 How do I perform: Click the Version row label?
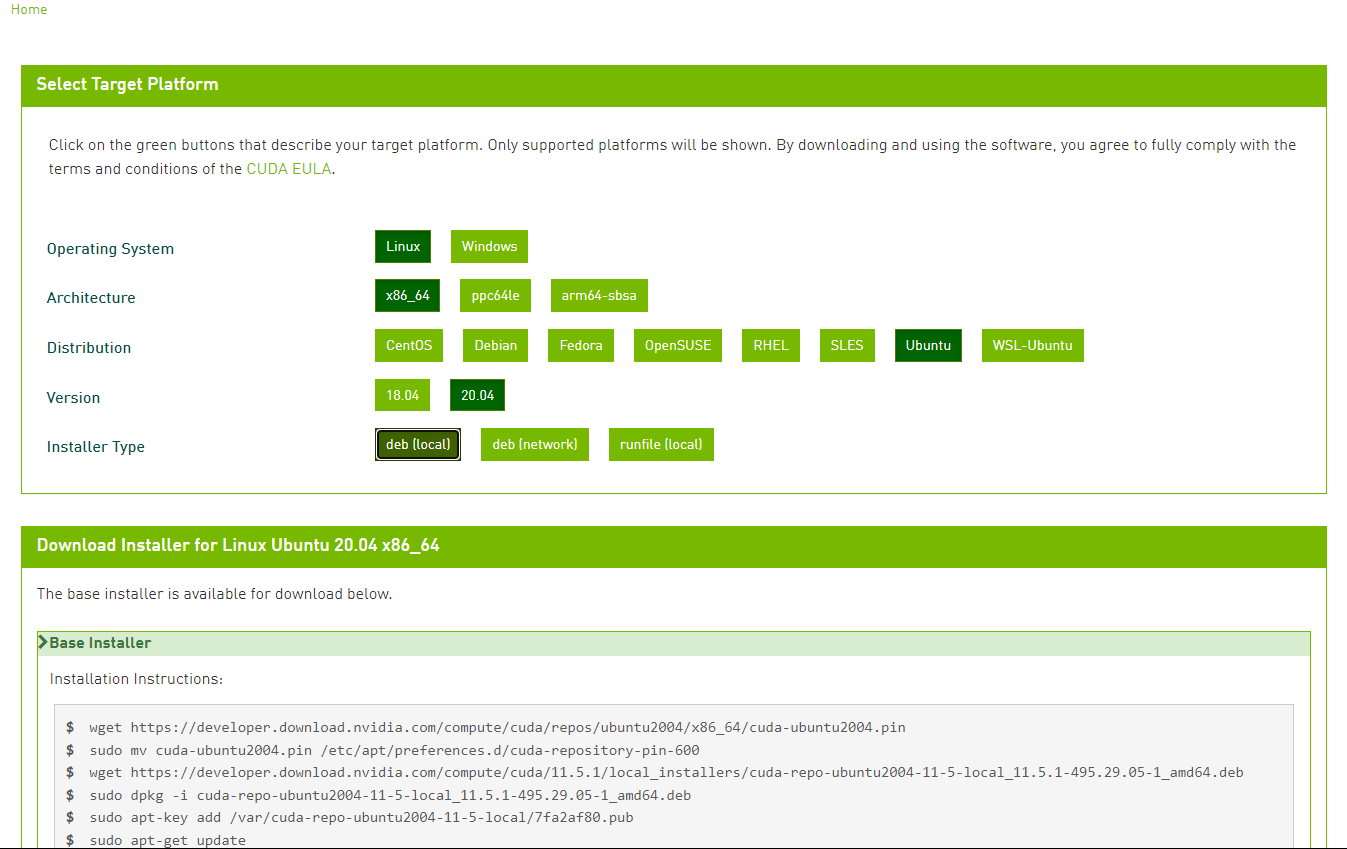pos(73,398)
